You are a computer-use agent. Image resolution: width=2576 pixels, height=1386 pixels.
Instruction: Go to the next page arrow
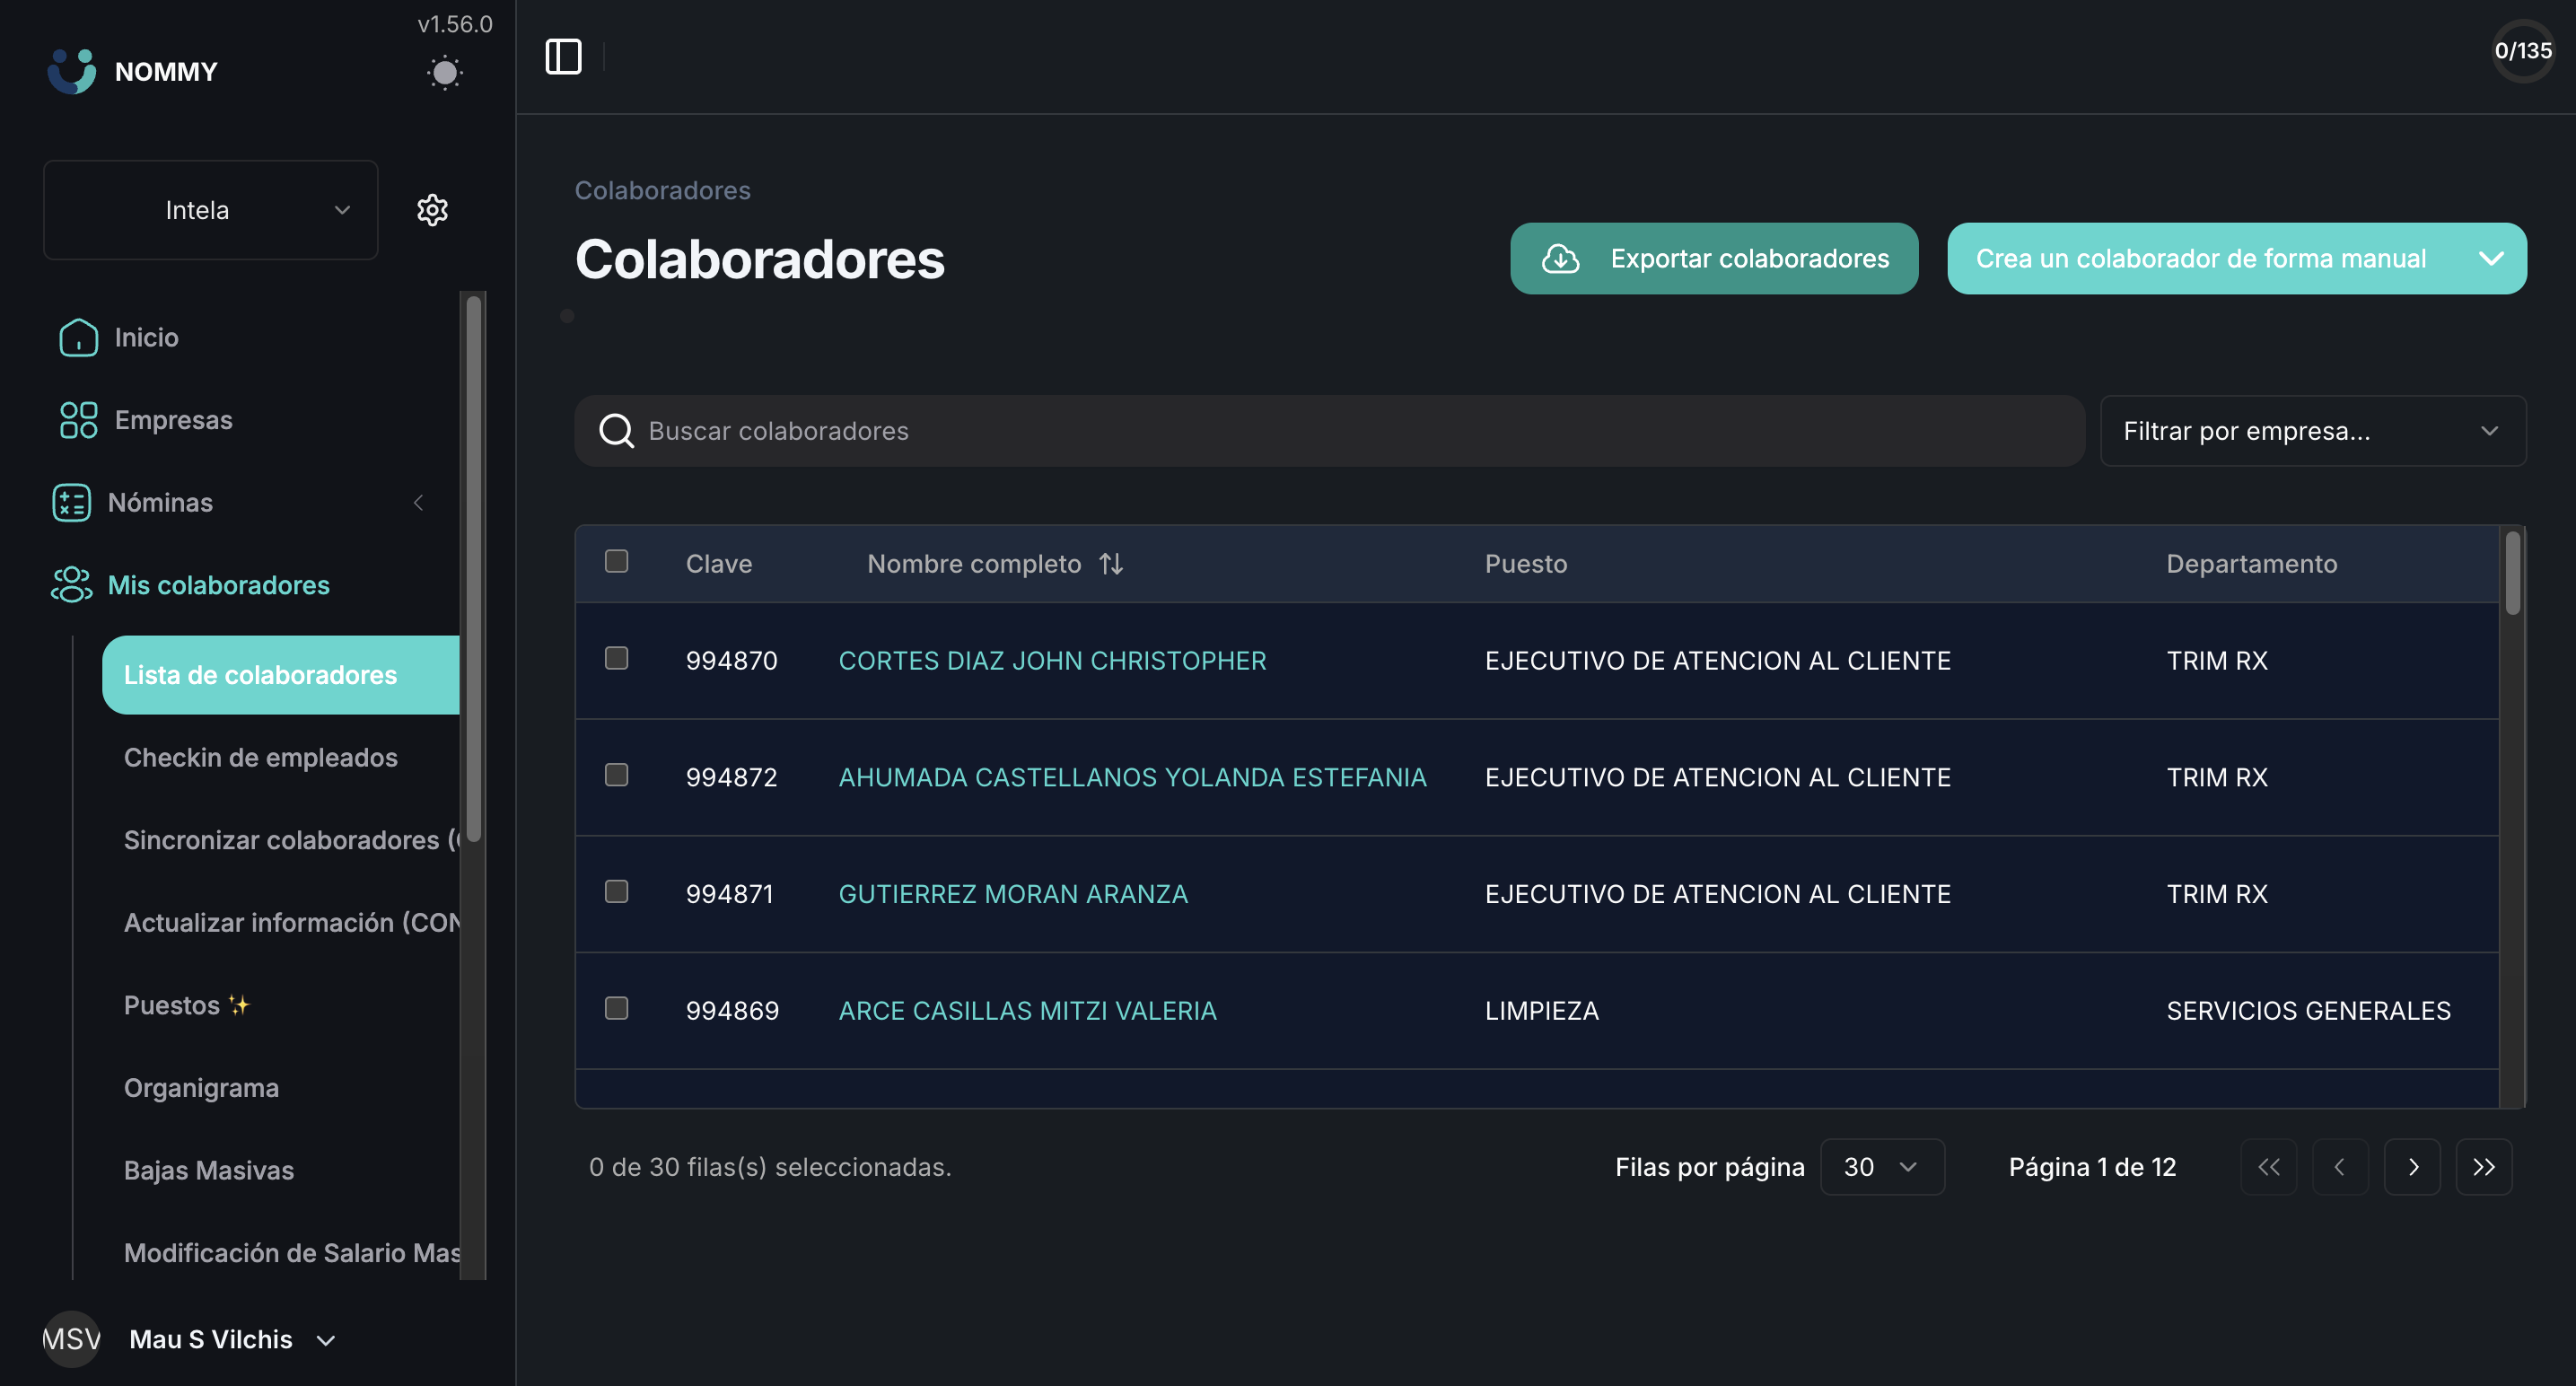pyautogui.click(x=2412, y=1167)
